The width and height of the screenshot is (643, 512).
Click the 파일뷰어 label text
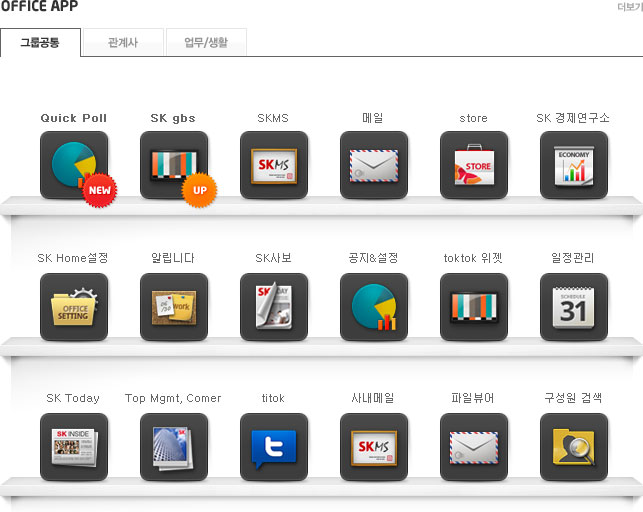[x=473, y=398]
